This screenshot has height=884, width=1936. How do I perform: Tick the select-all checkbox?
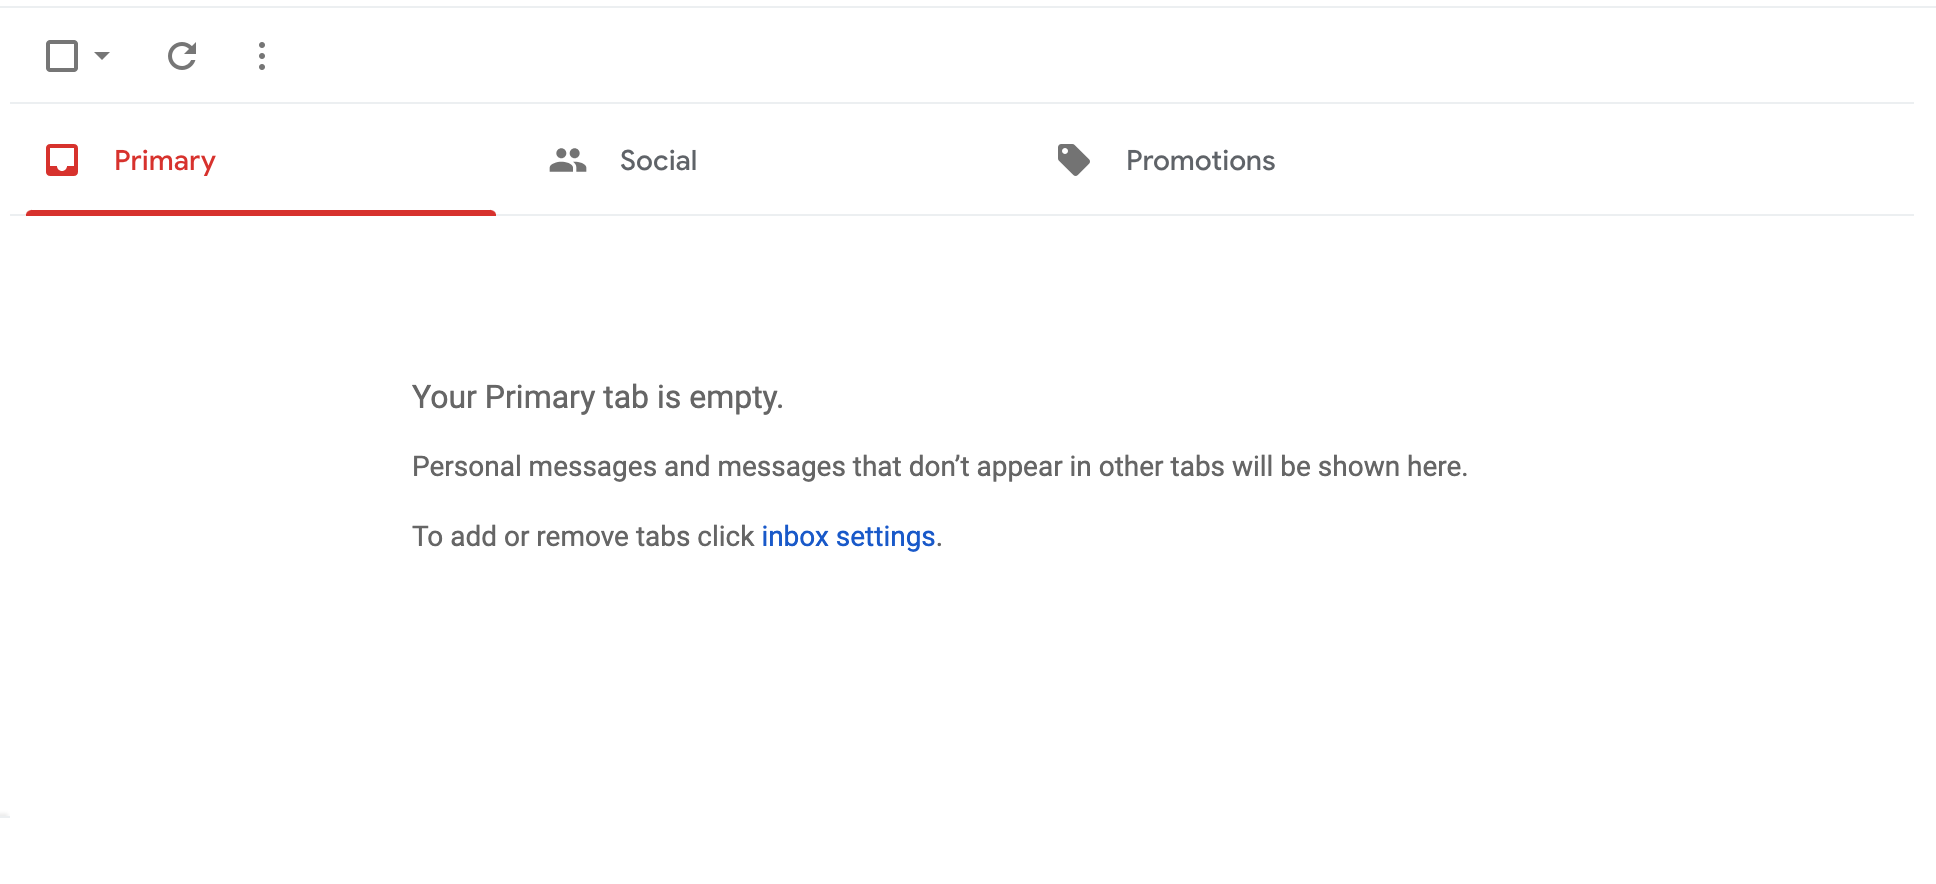[x=62, y=56]
